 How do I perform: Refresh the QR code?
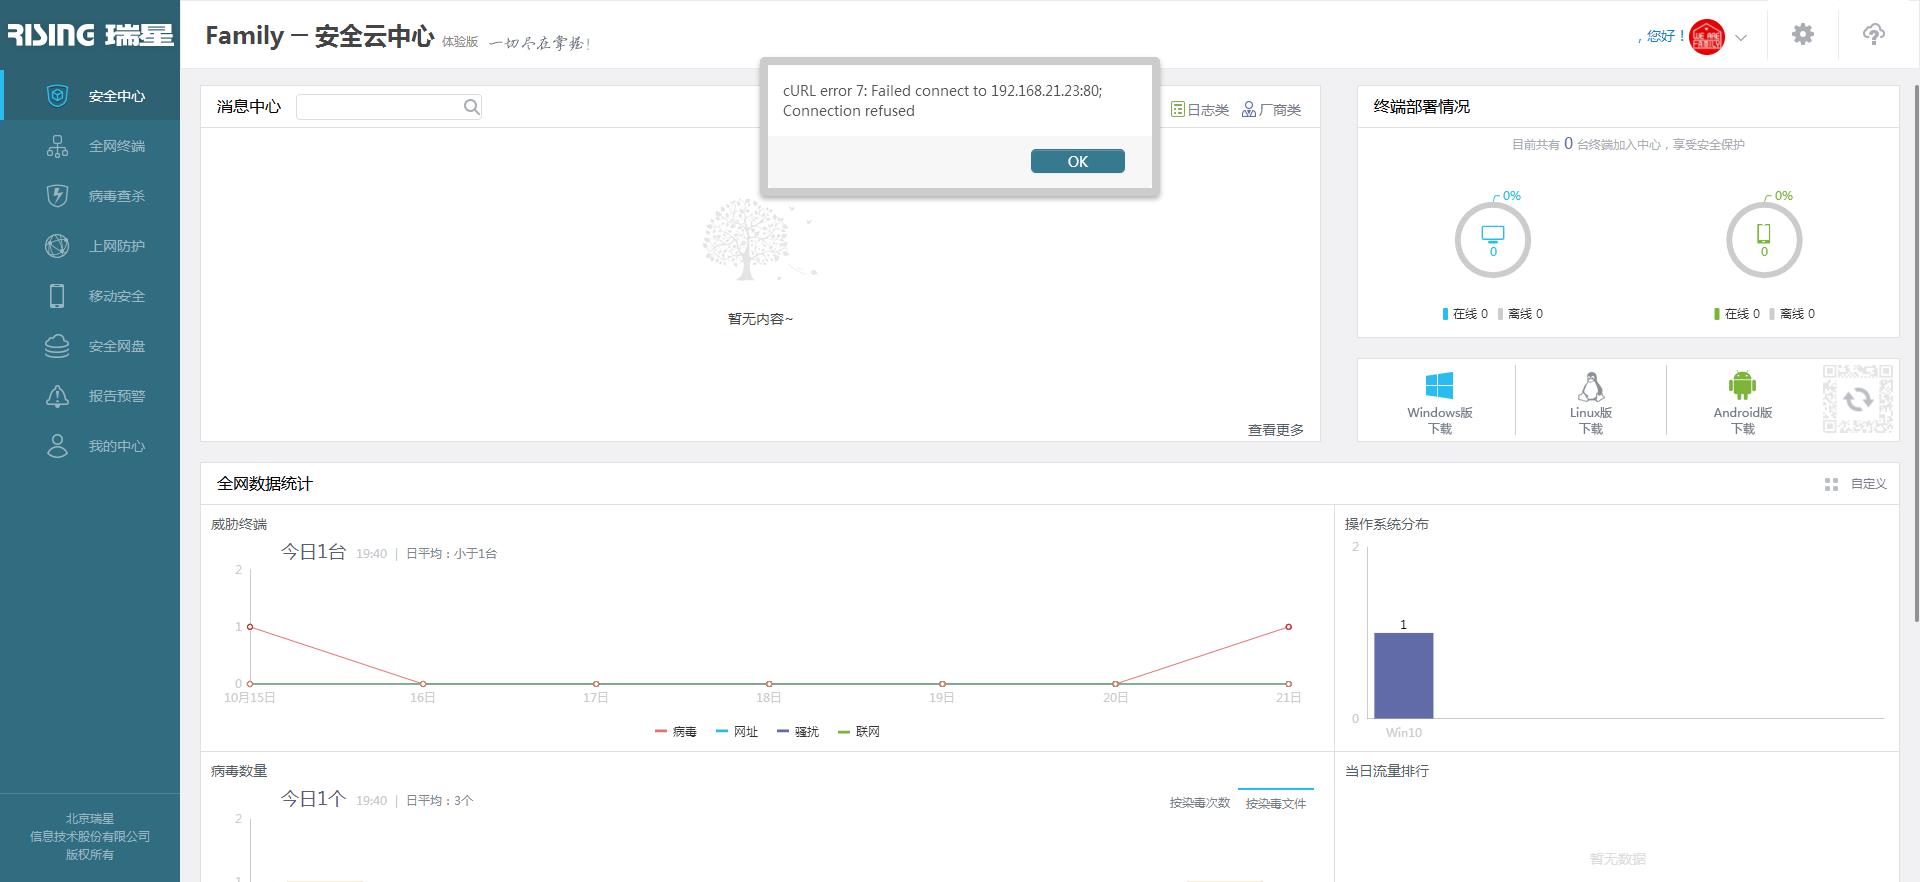point(1858,399)
